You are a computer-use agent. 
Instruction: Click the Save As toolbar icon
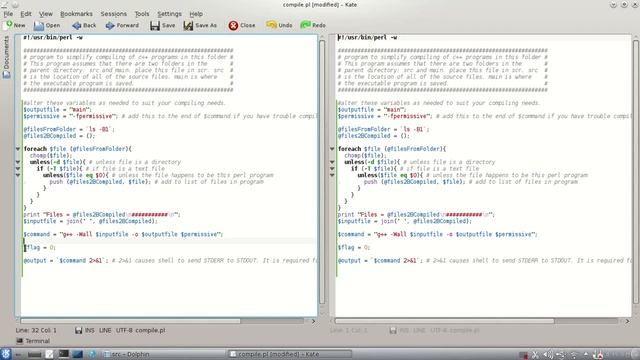pyautogui.click(x=188, y=25)
